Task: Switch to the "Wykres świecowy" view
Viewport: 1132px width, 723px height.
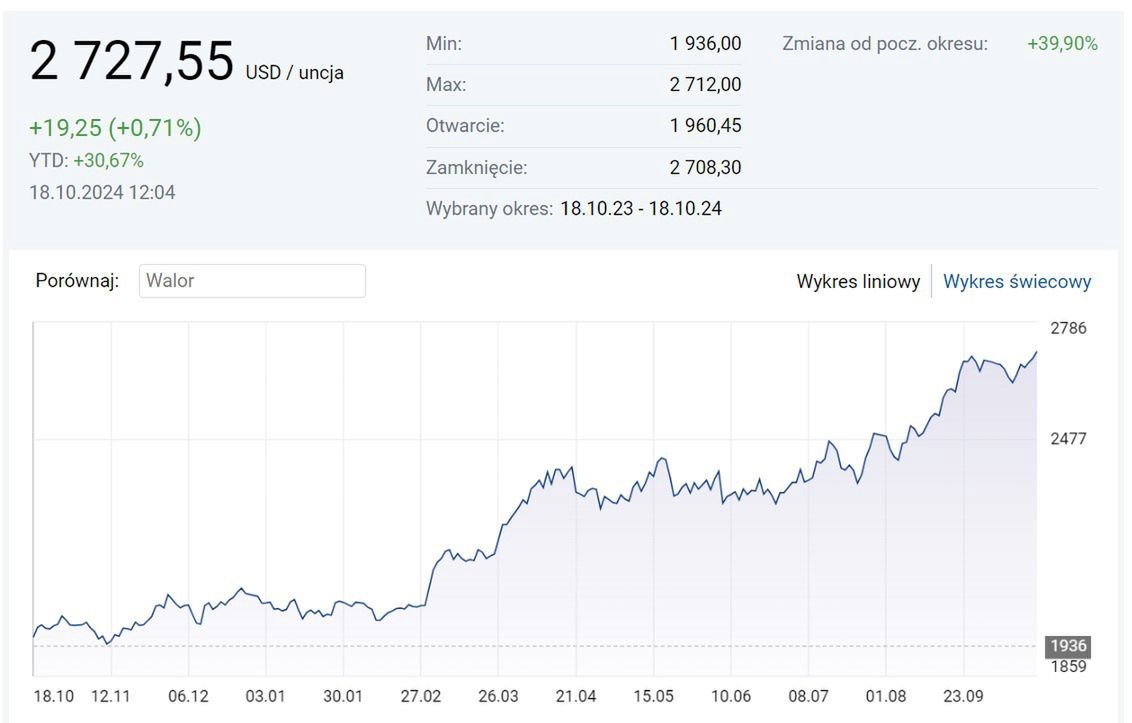Action: pos(1017,282)
